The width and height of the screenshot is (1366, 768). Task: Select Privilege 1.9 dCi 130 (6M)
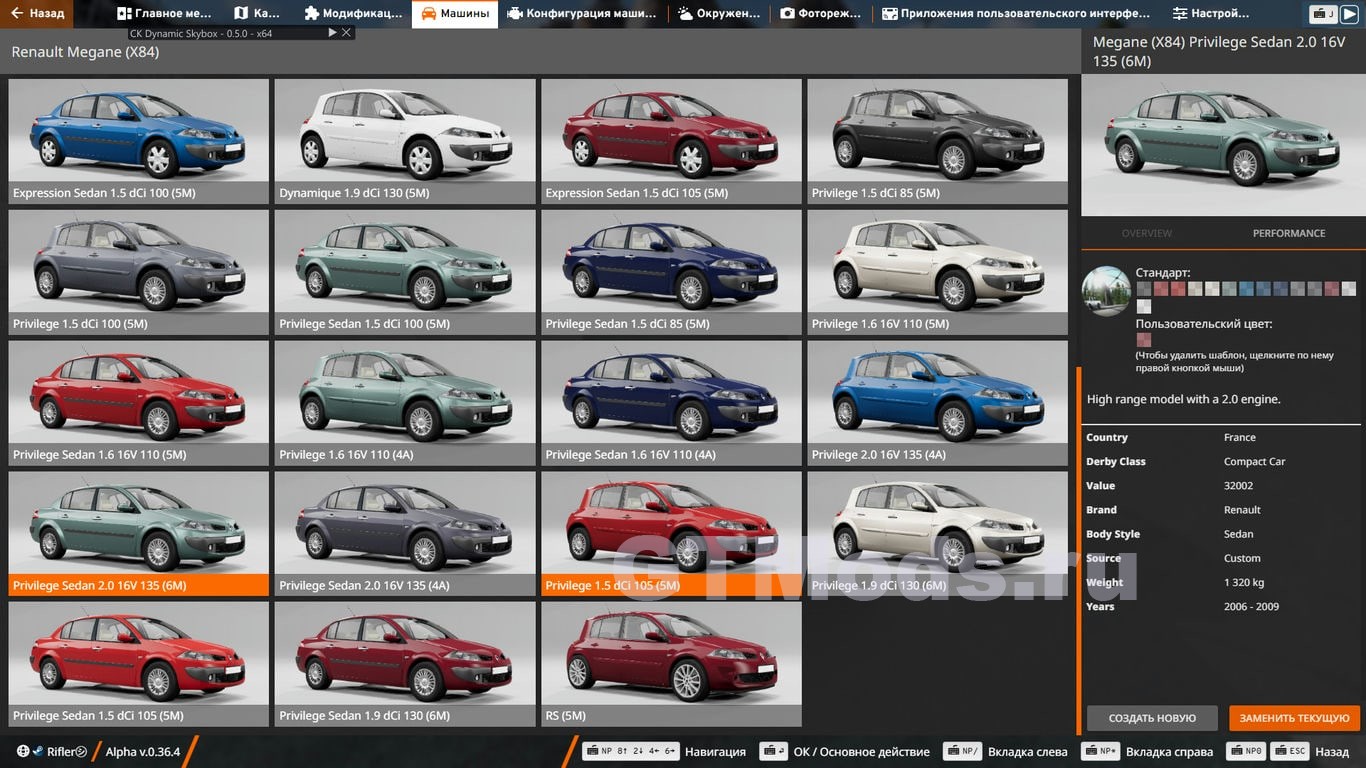coord(938,534)
